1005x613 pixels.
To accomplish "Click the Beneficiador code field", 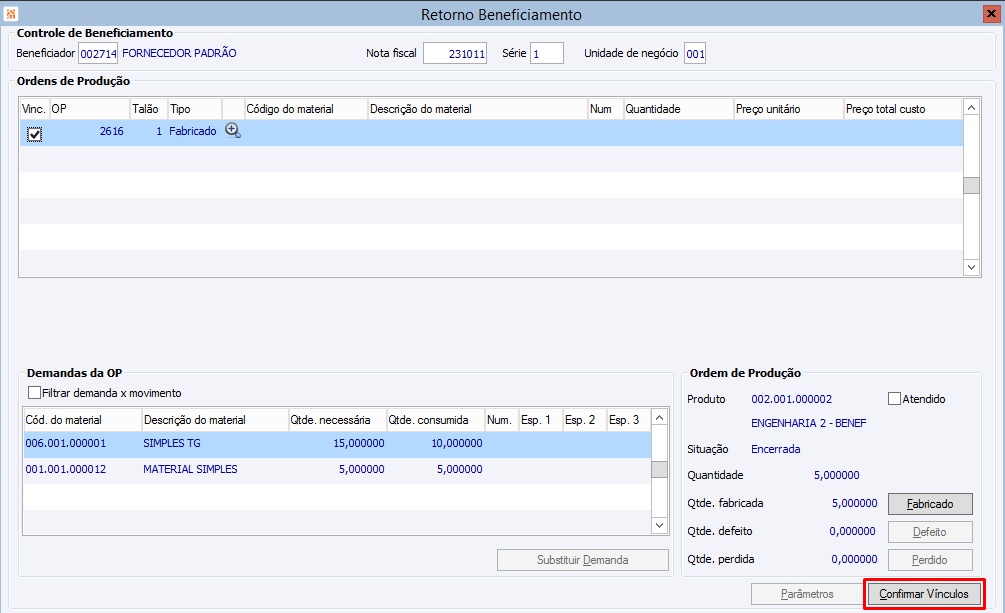I will coord(98,54).
